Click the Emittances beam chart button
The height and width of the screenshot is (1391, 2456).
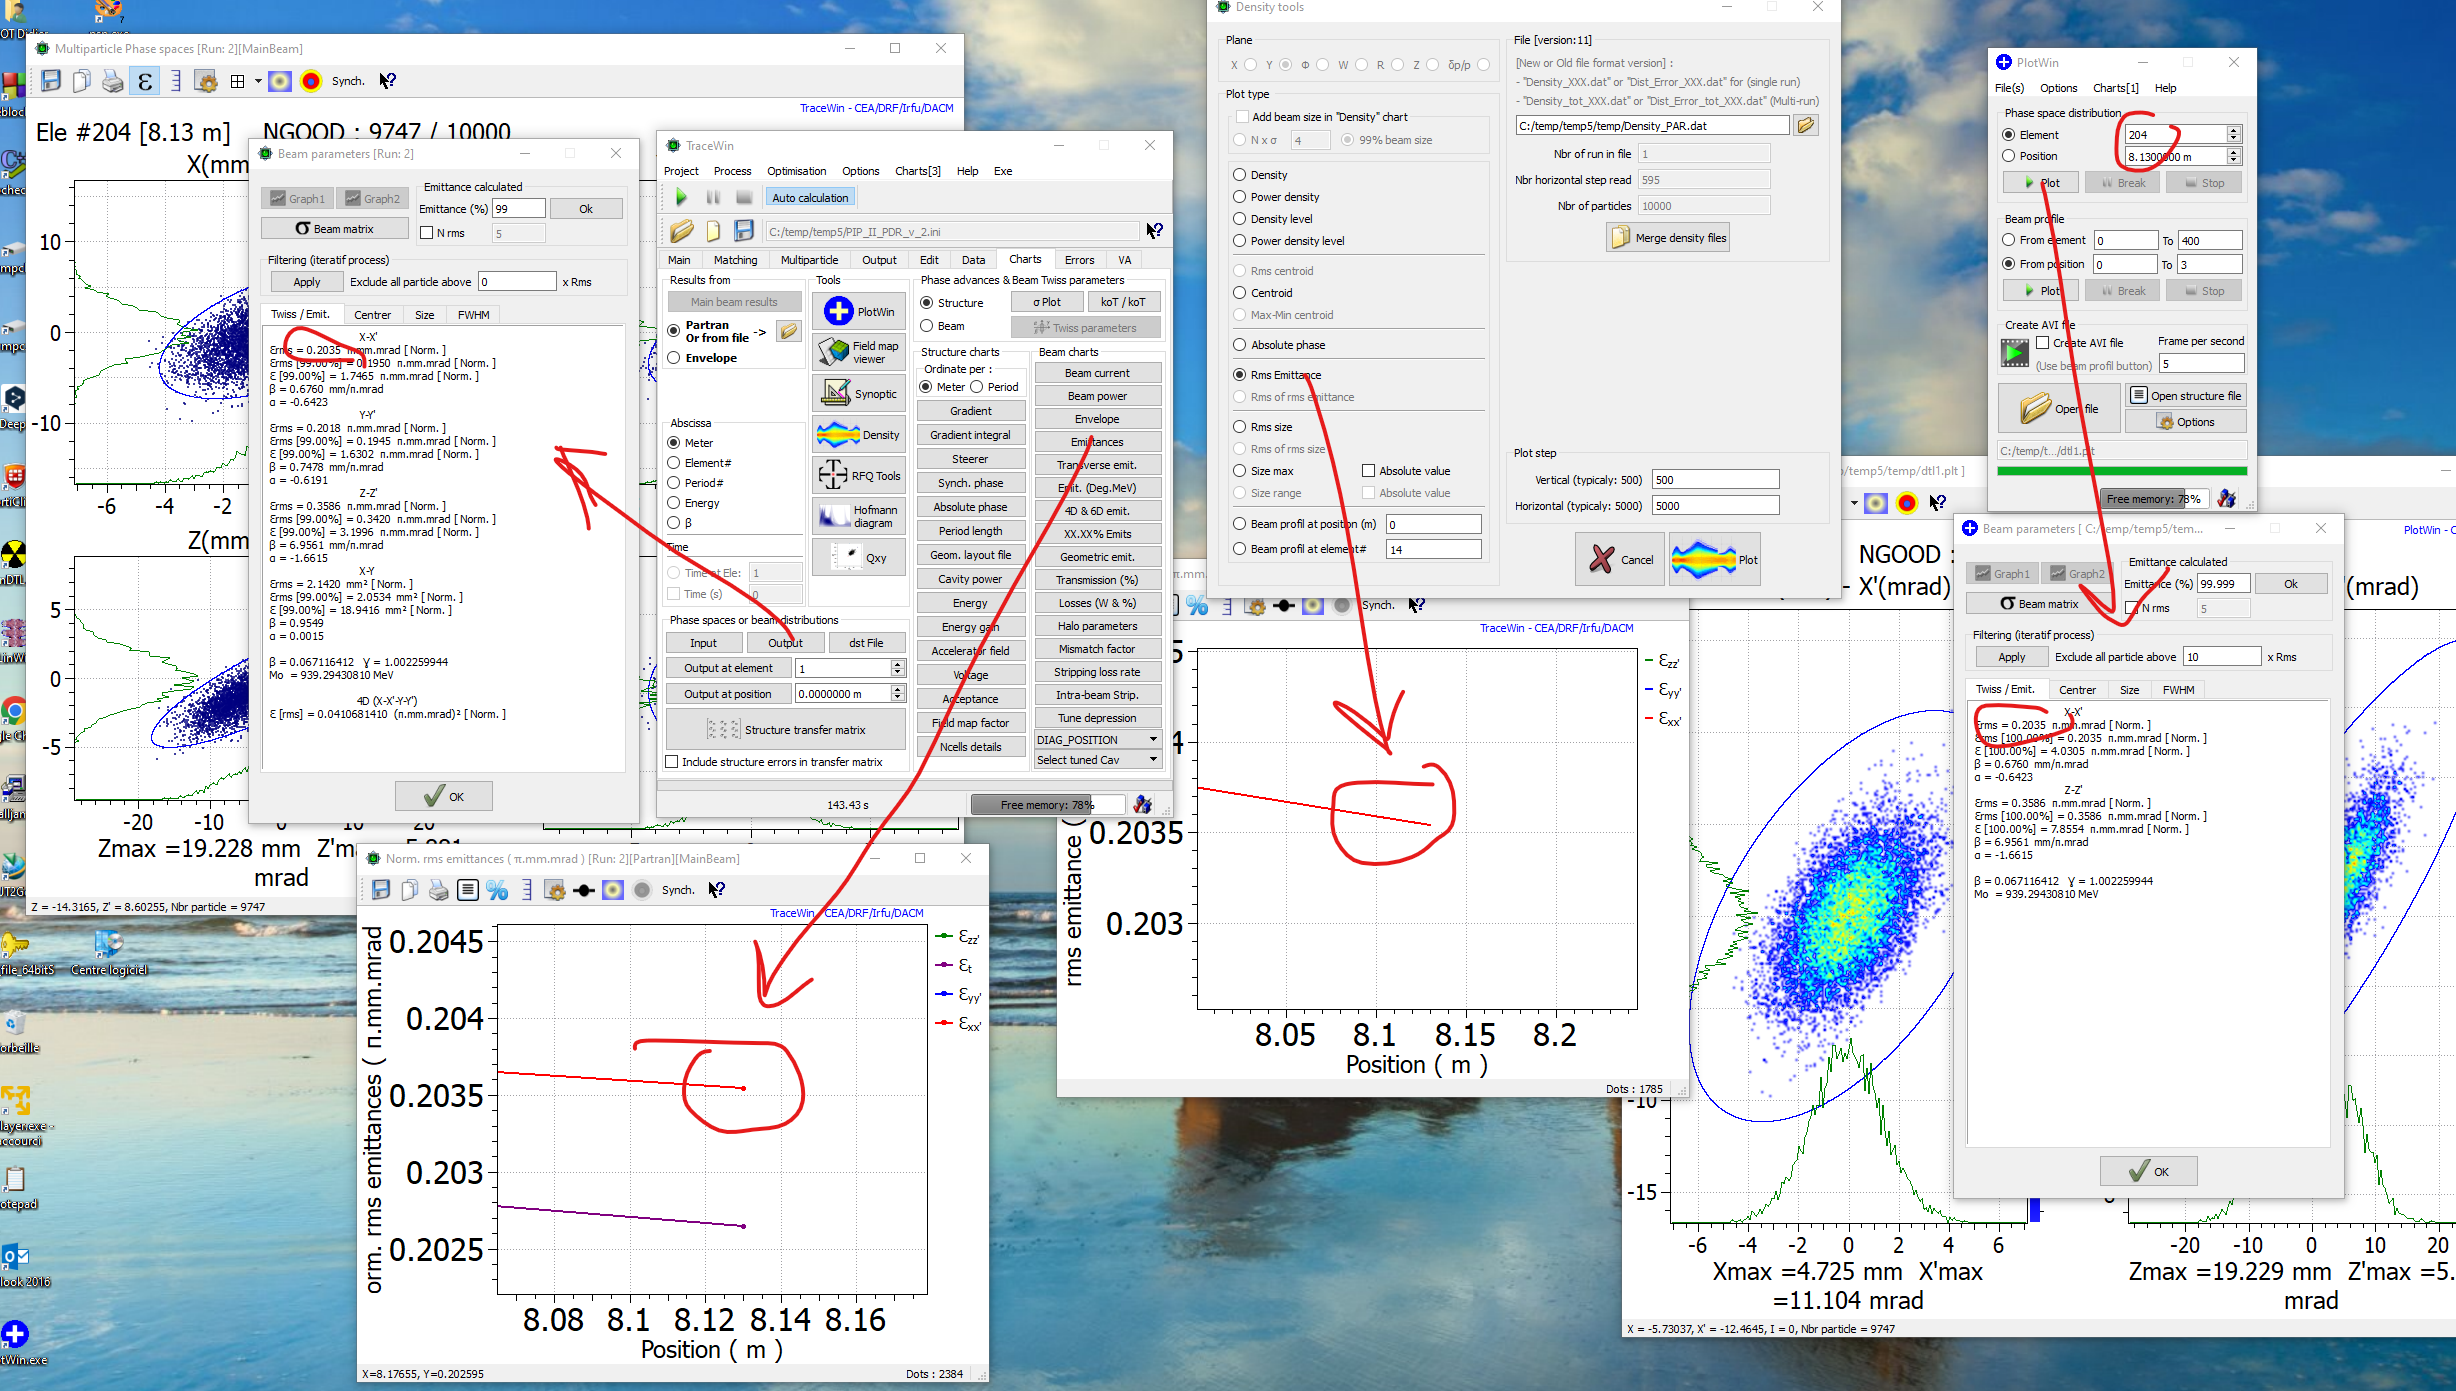coord(1097,442)
